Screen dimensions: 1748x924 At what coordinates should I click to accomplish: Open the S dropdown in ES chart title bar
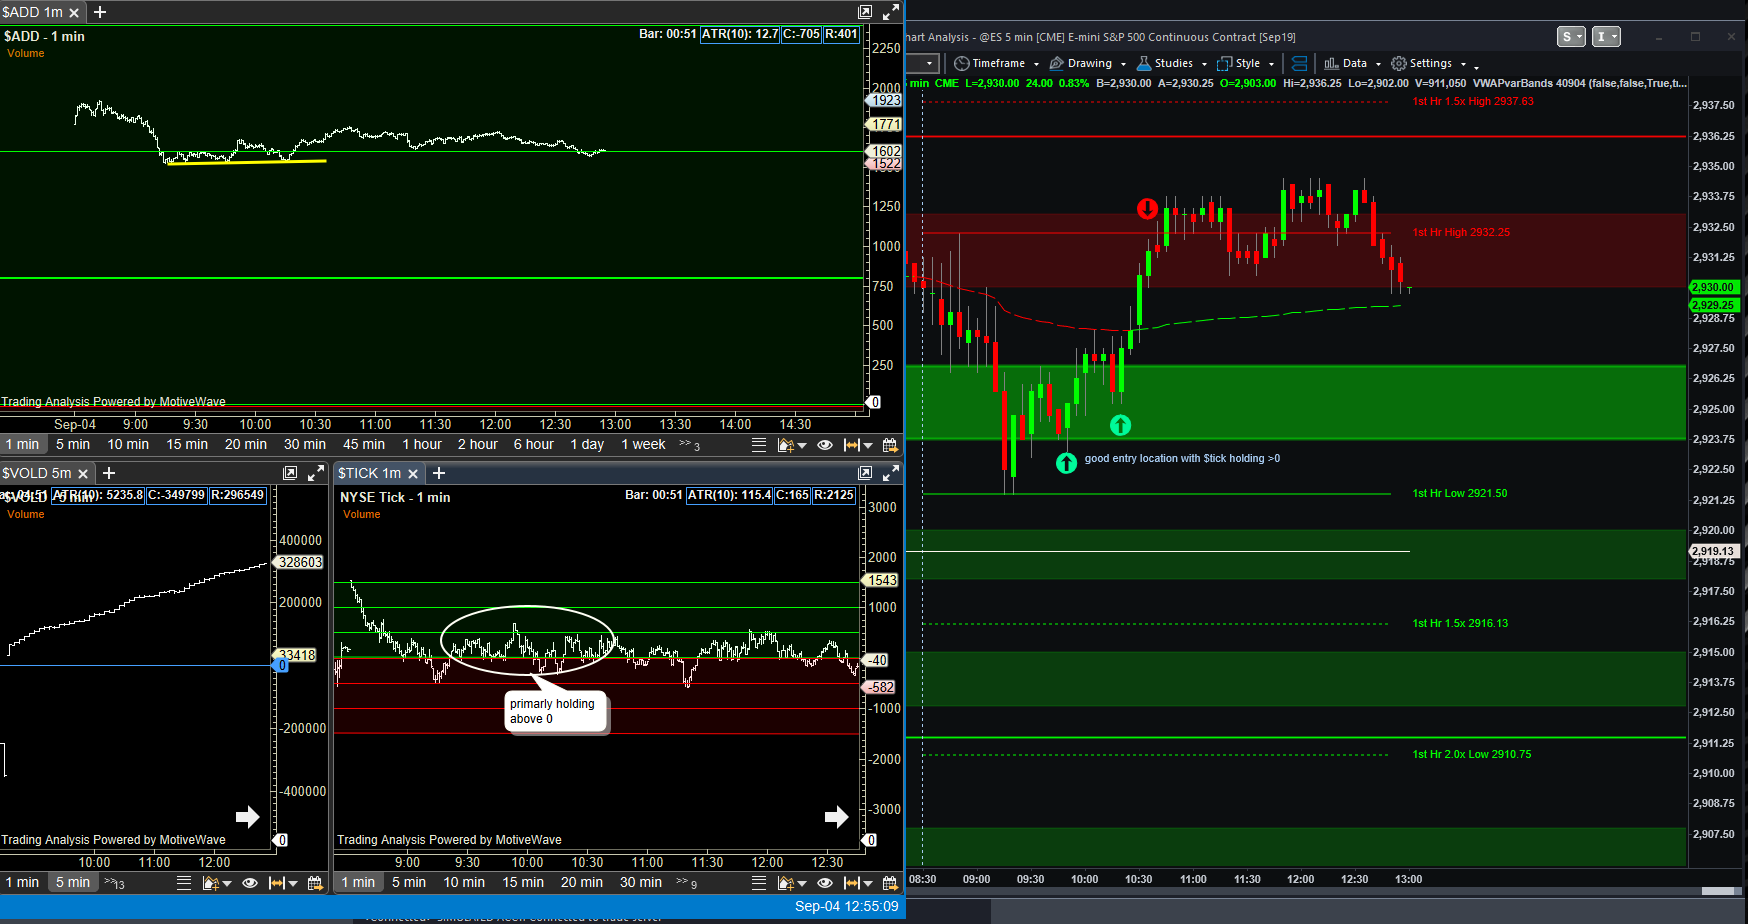tap(1572, 37)
